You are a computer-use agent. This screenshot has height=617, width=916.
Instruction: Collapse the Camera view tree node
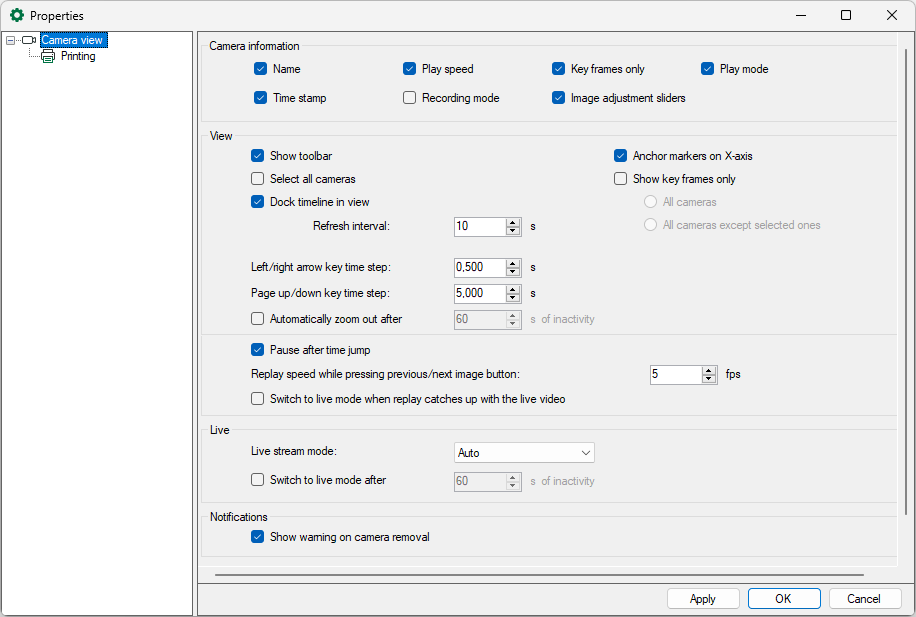coord(10,41)
